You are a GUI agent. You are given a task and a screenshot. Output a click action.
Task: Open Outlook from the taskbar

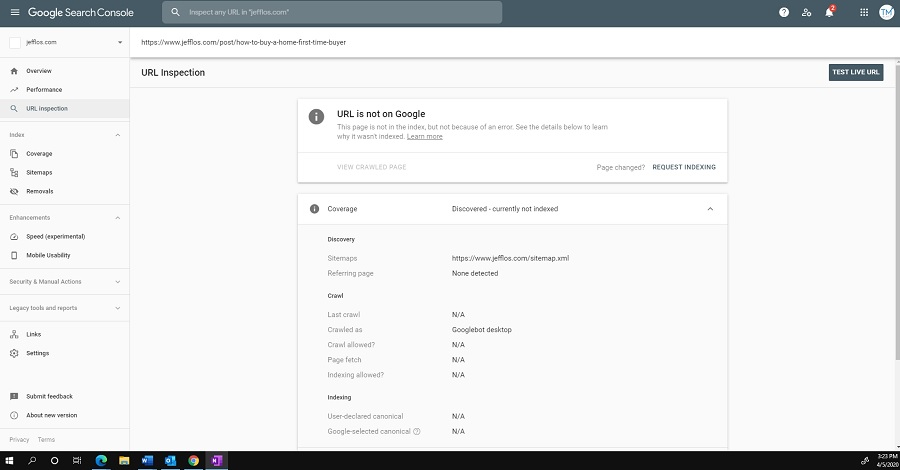[170, 460]
